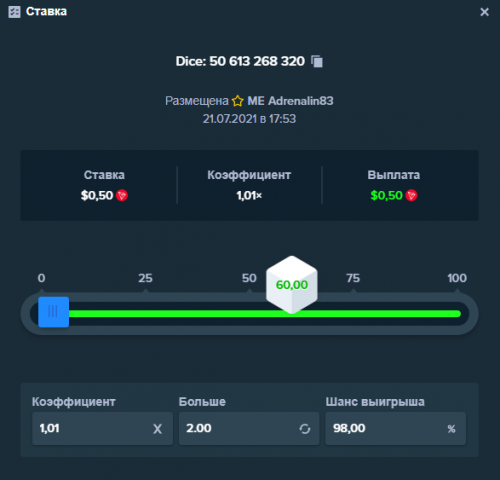Click the blue slider handle
This screenshot has height=480, width=500.
(x=53, y=312)
